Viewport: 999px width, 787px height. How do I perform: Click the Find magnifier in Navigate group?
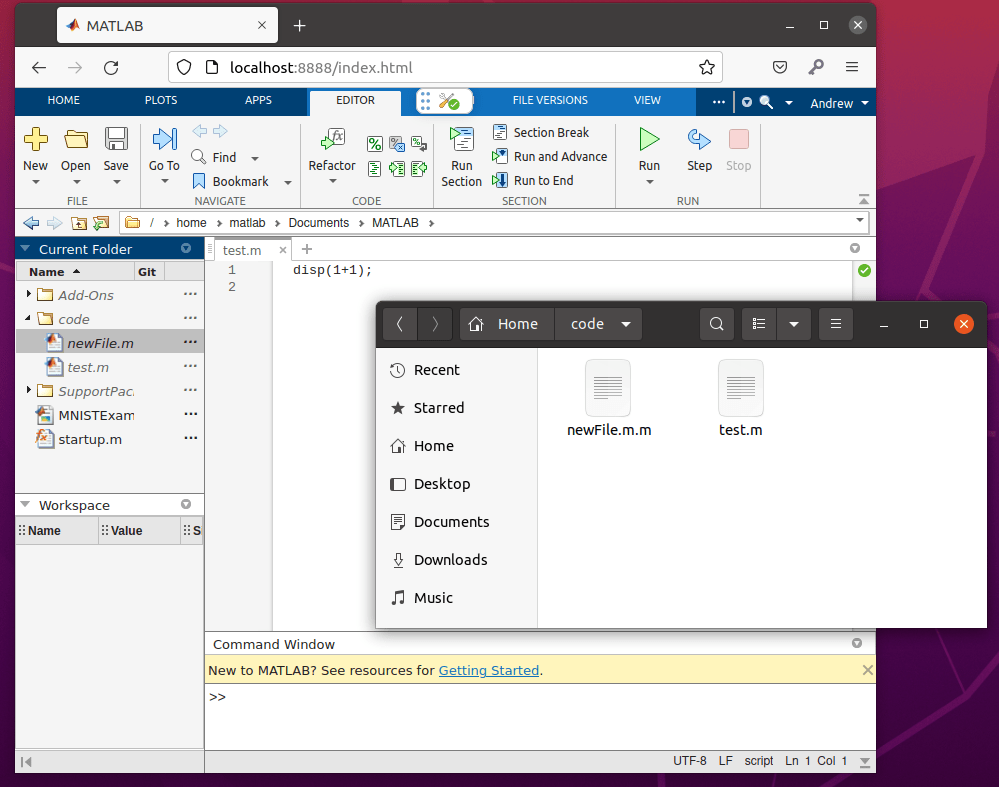click(199, 157)
